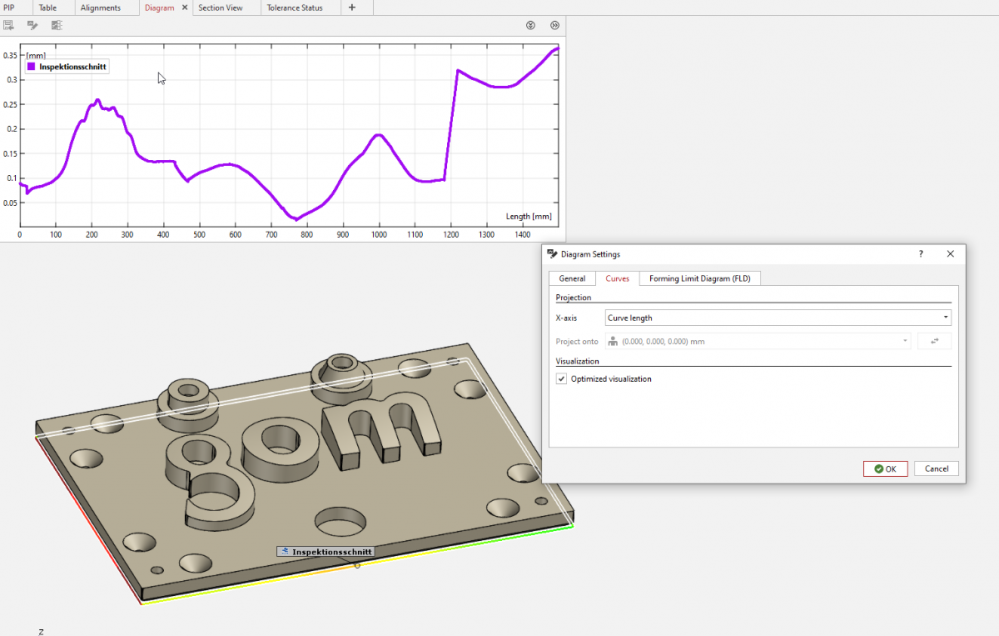
Task: Open the Forming Limit Diagram (FLD) tab
Action: [x=699, y=278]
